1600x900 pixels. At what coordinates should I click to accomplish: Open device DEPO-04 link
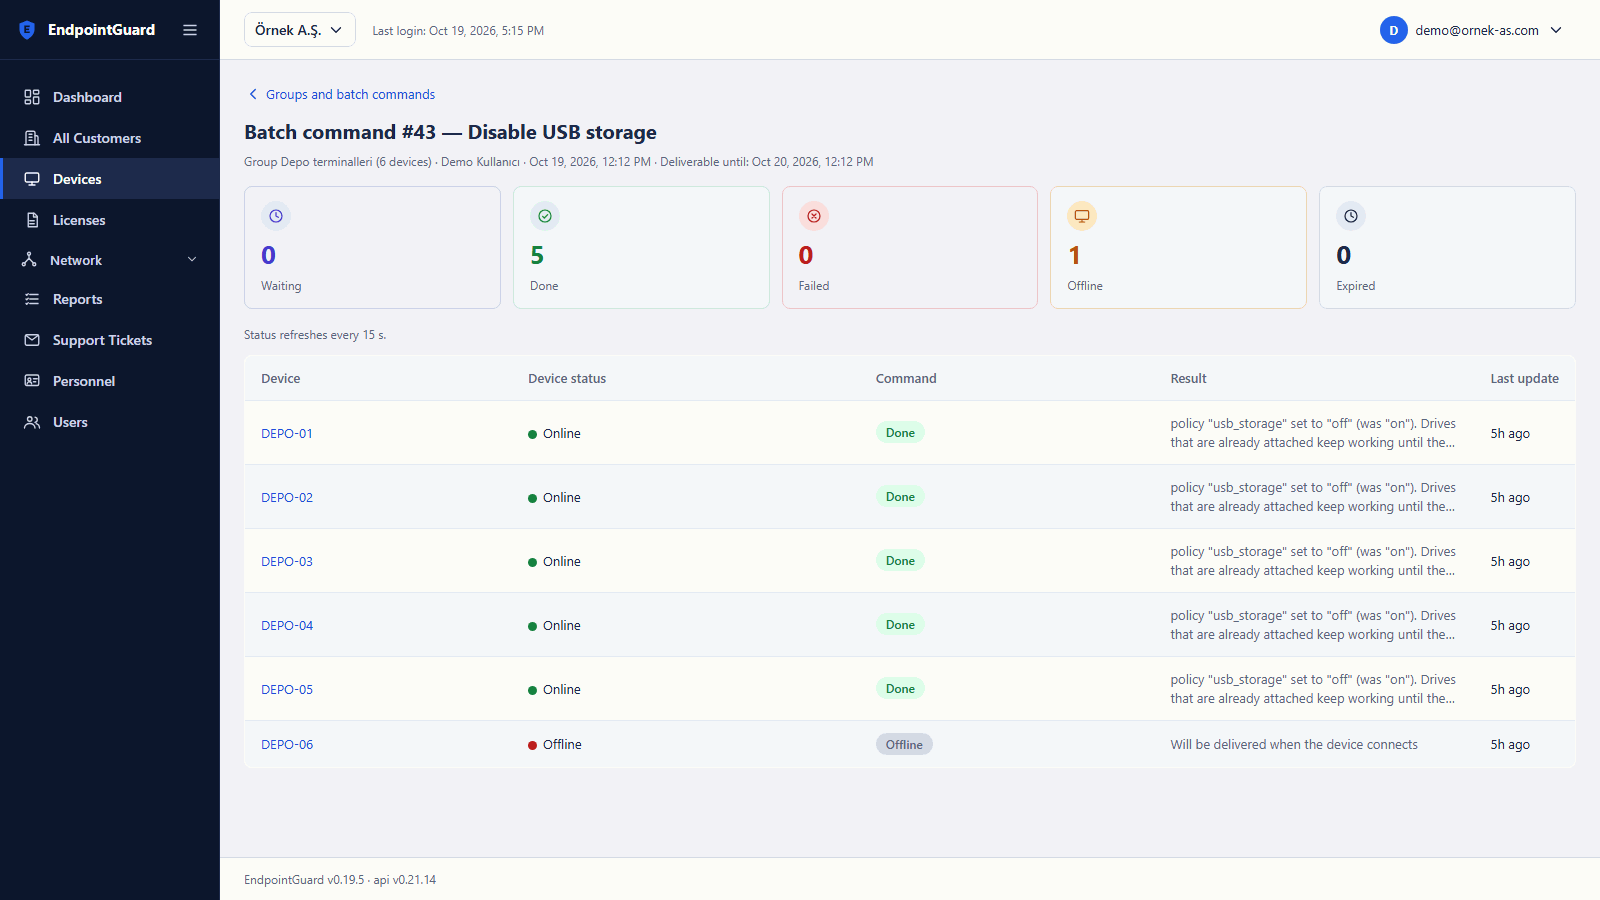(287, 625)
